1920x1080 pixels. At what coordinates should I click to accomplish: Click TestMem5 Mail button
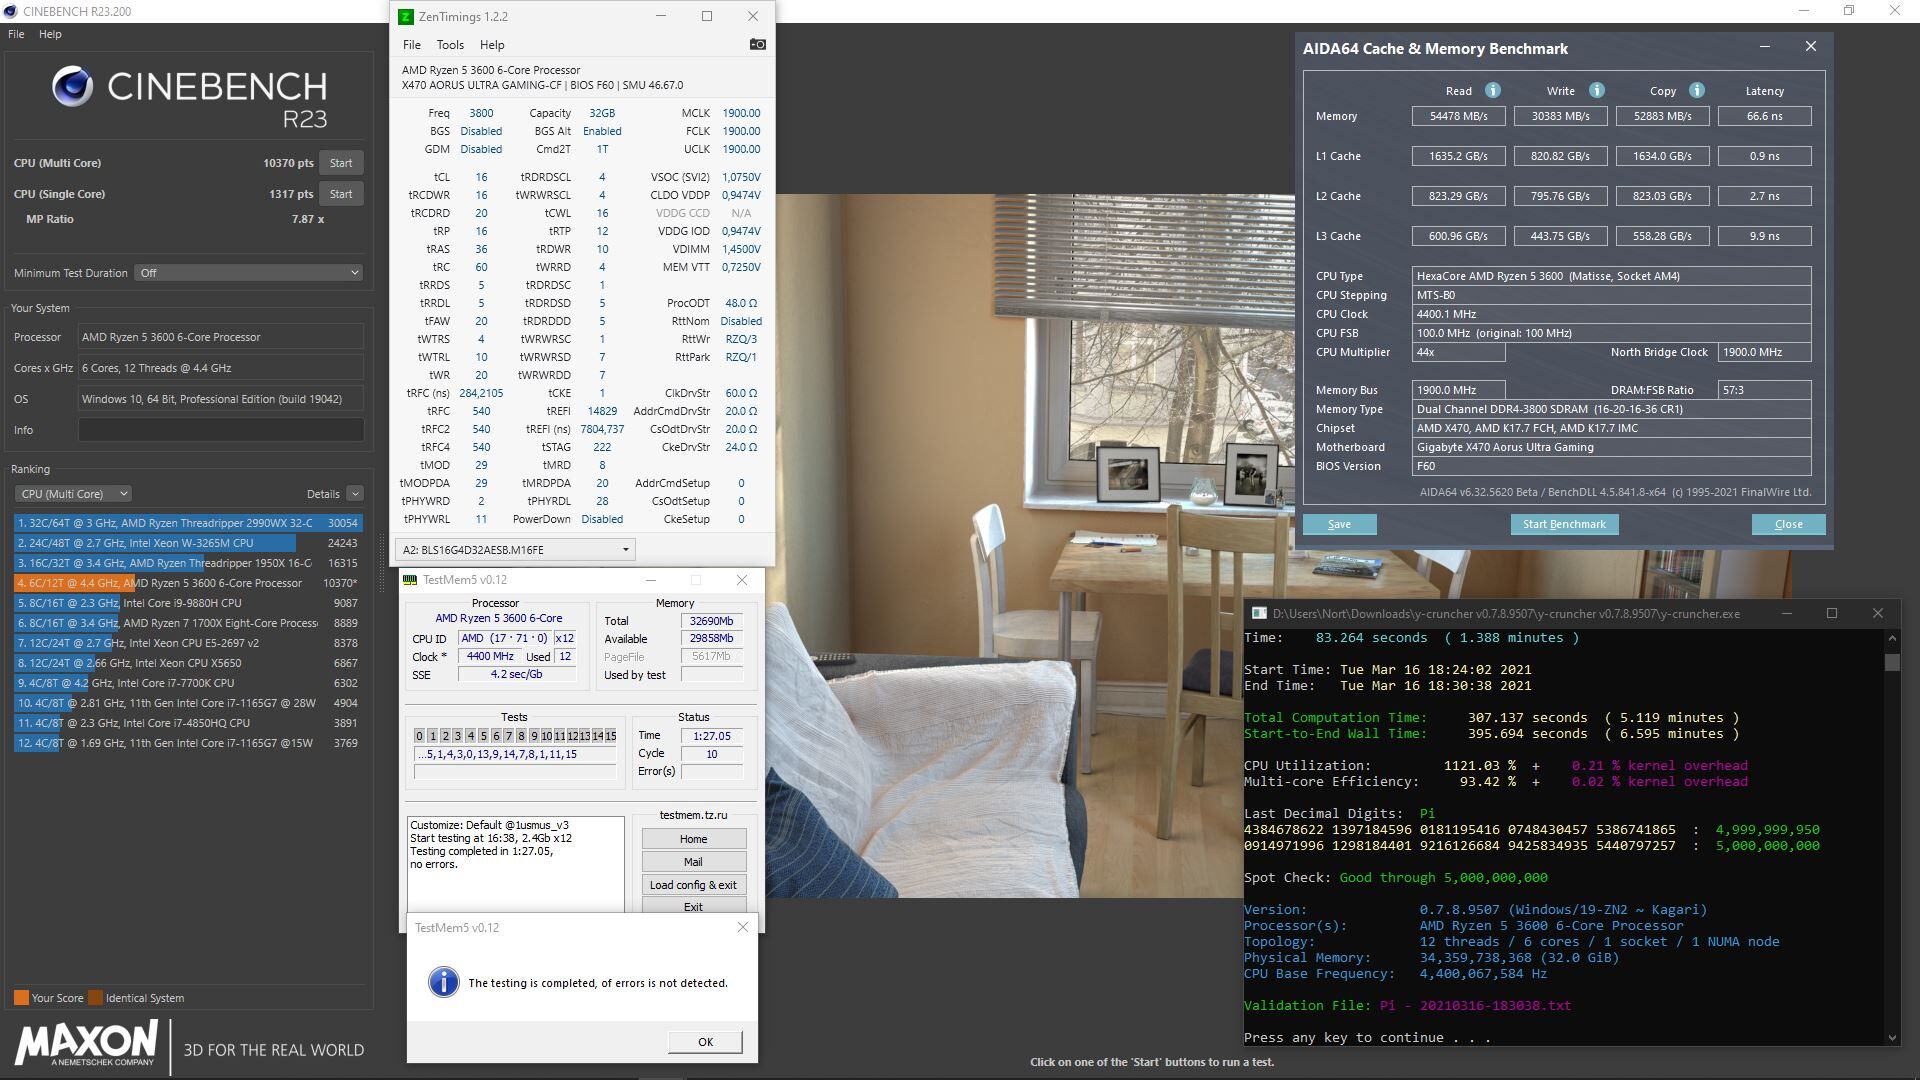tap(693, 862)
